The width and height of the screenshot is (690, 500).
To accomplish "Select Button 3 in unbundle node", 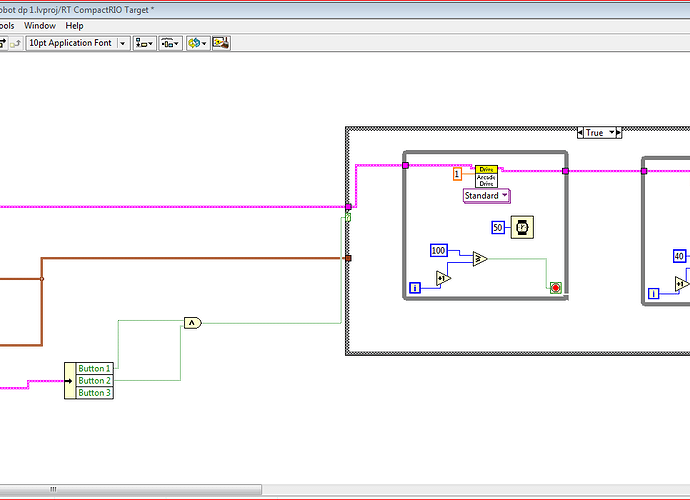I will coord(94,393).
